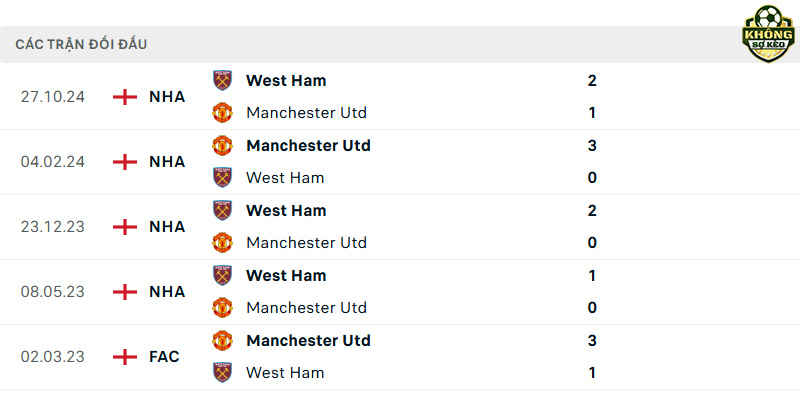This screenshot has height=400, width=800.
Task: Click Manchester Utd score 3 in FAC match
Action: pos(592,340)
